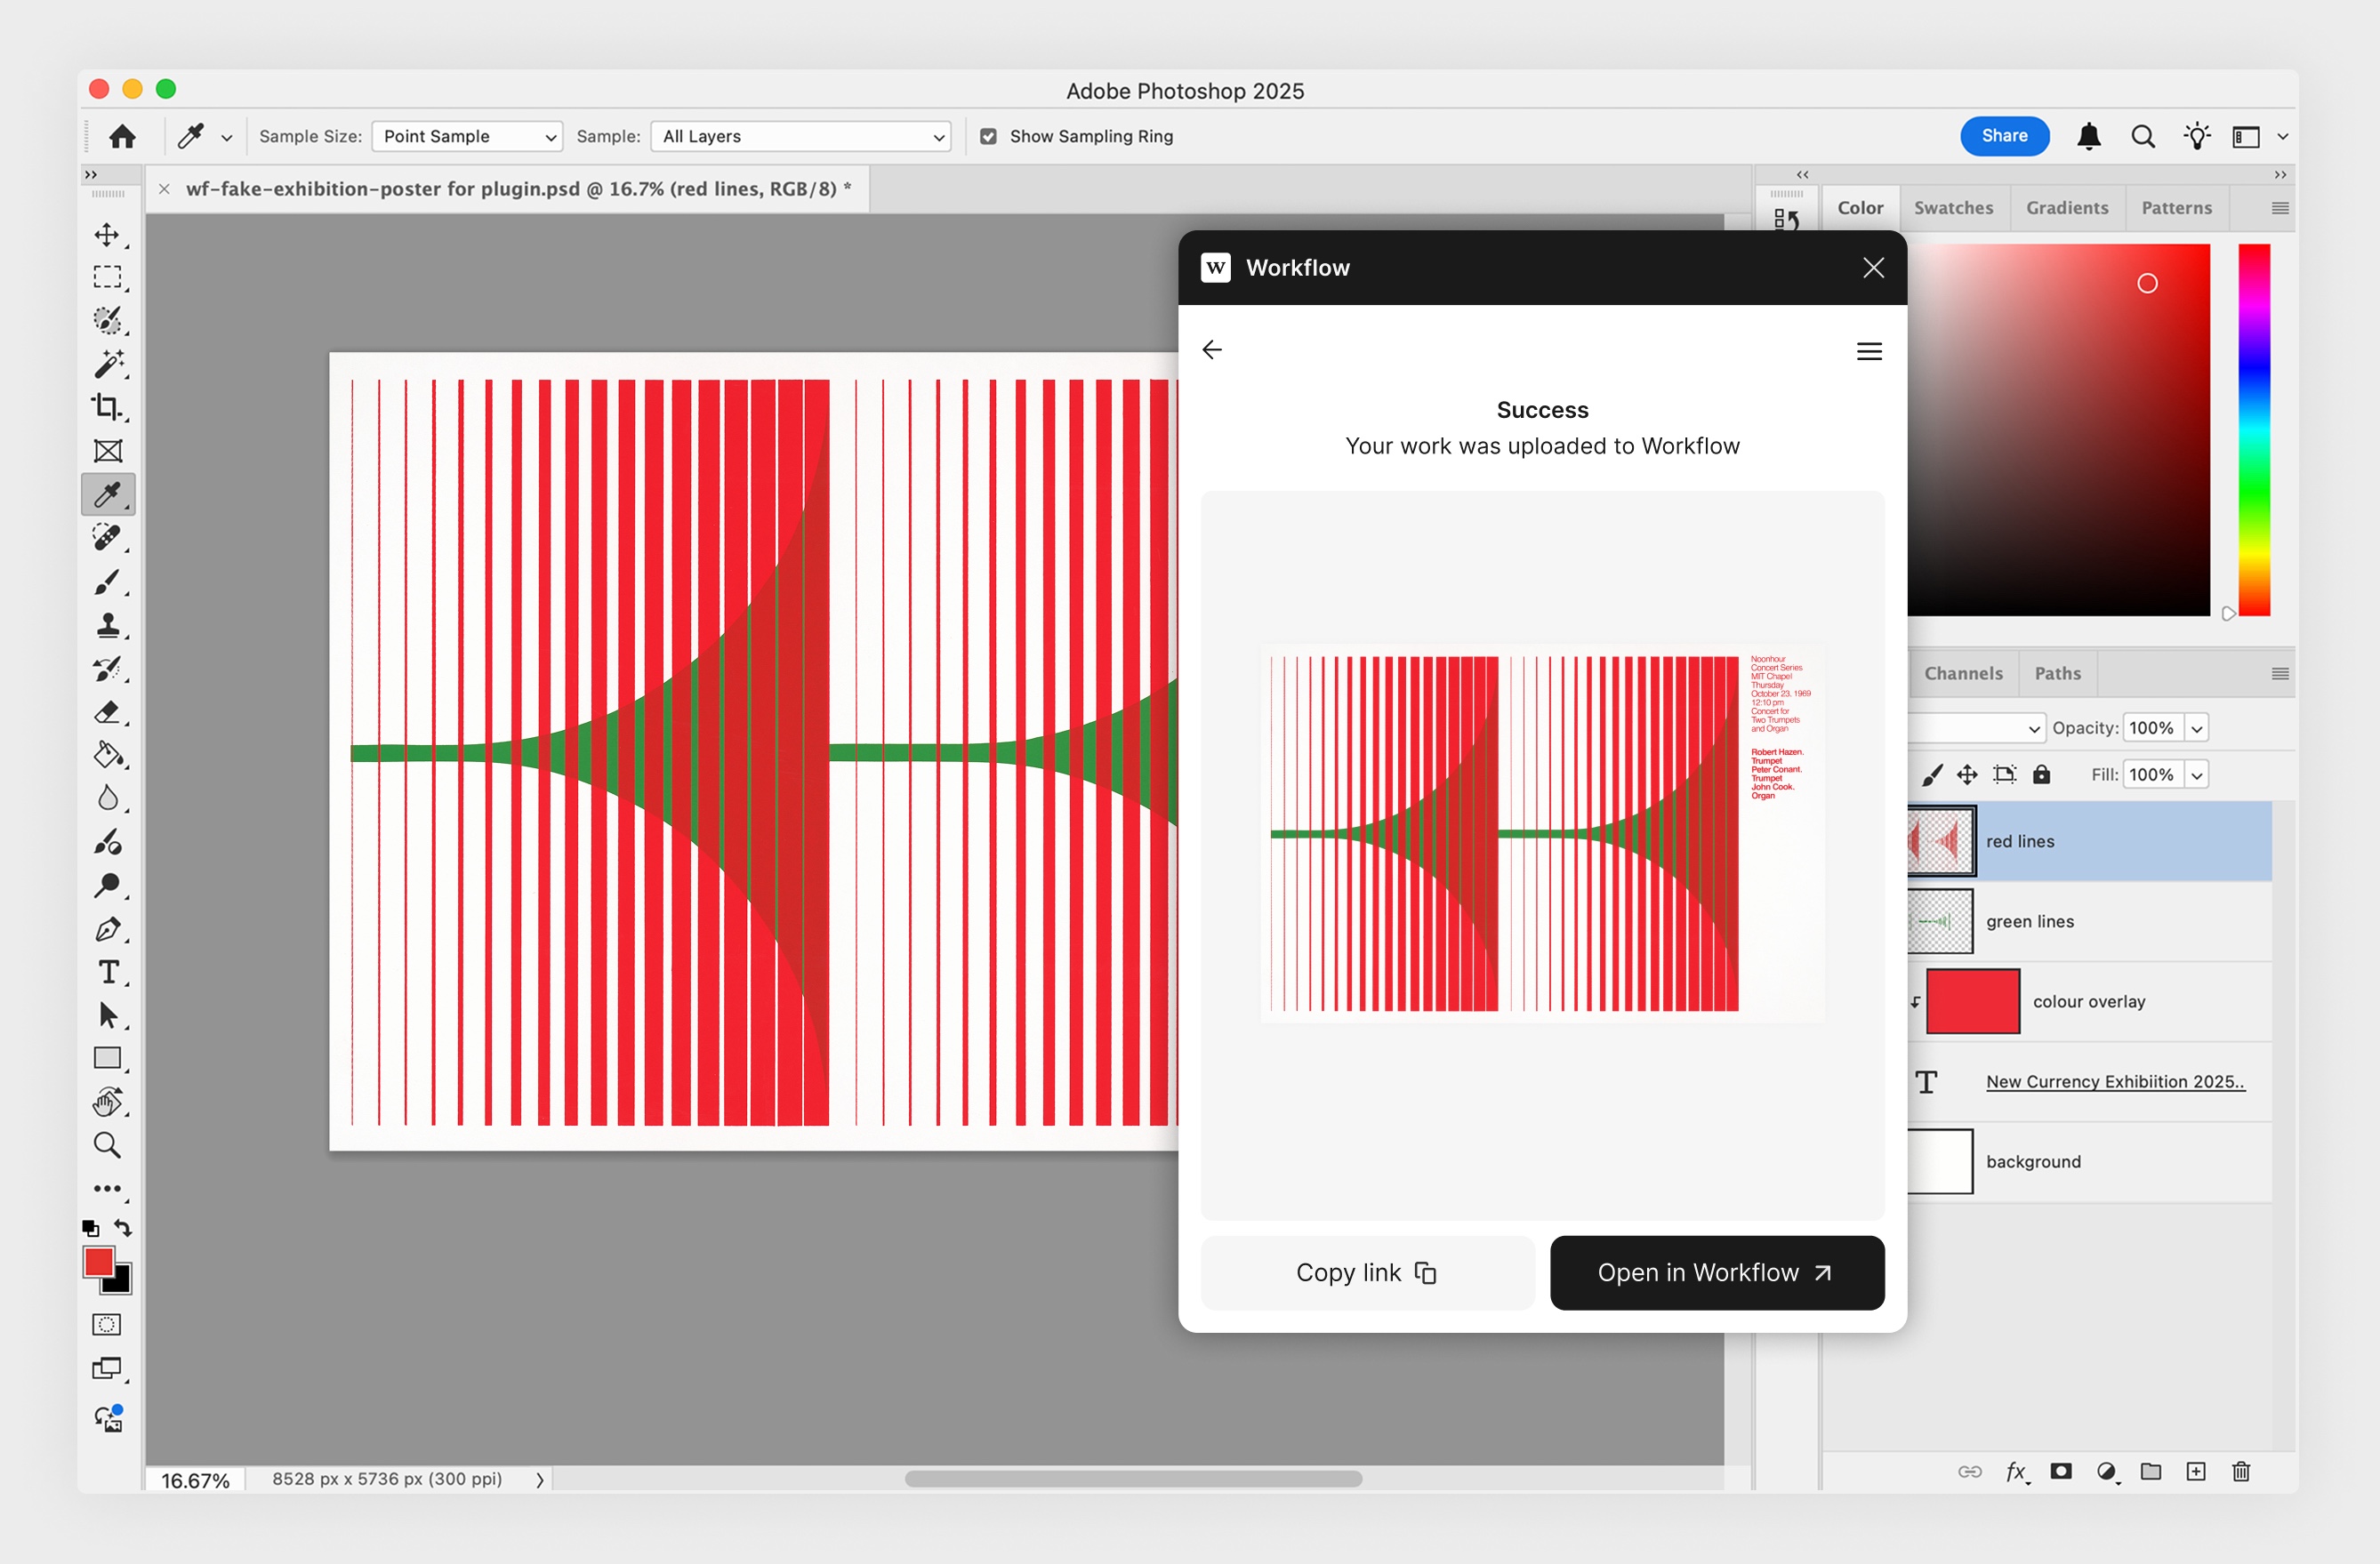Click the Share button
Image resolution: width=2380 pixels, height=1564 pixels.
pos(2004,136)
